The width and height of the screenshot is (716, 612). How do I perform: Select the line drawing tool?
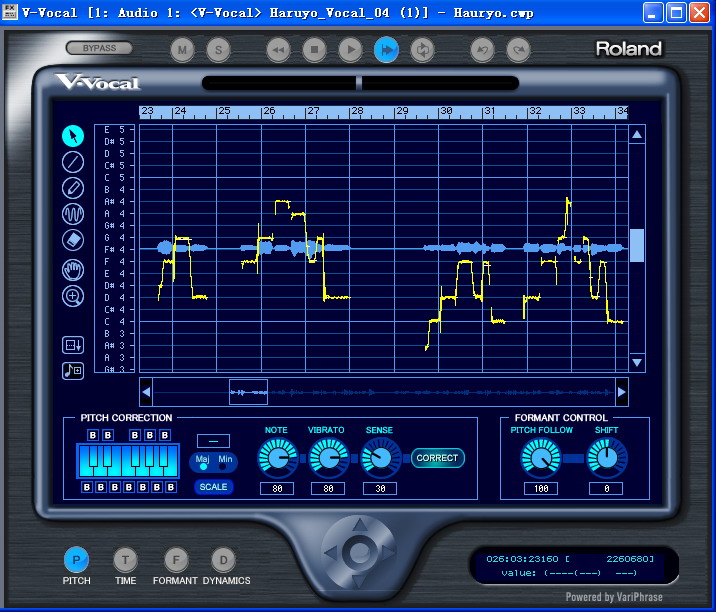point(73,162)
